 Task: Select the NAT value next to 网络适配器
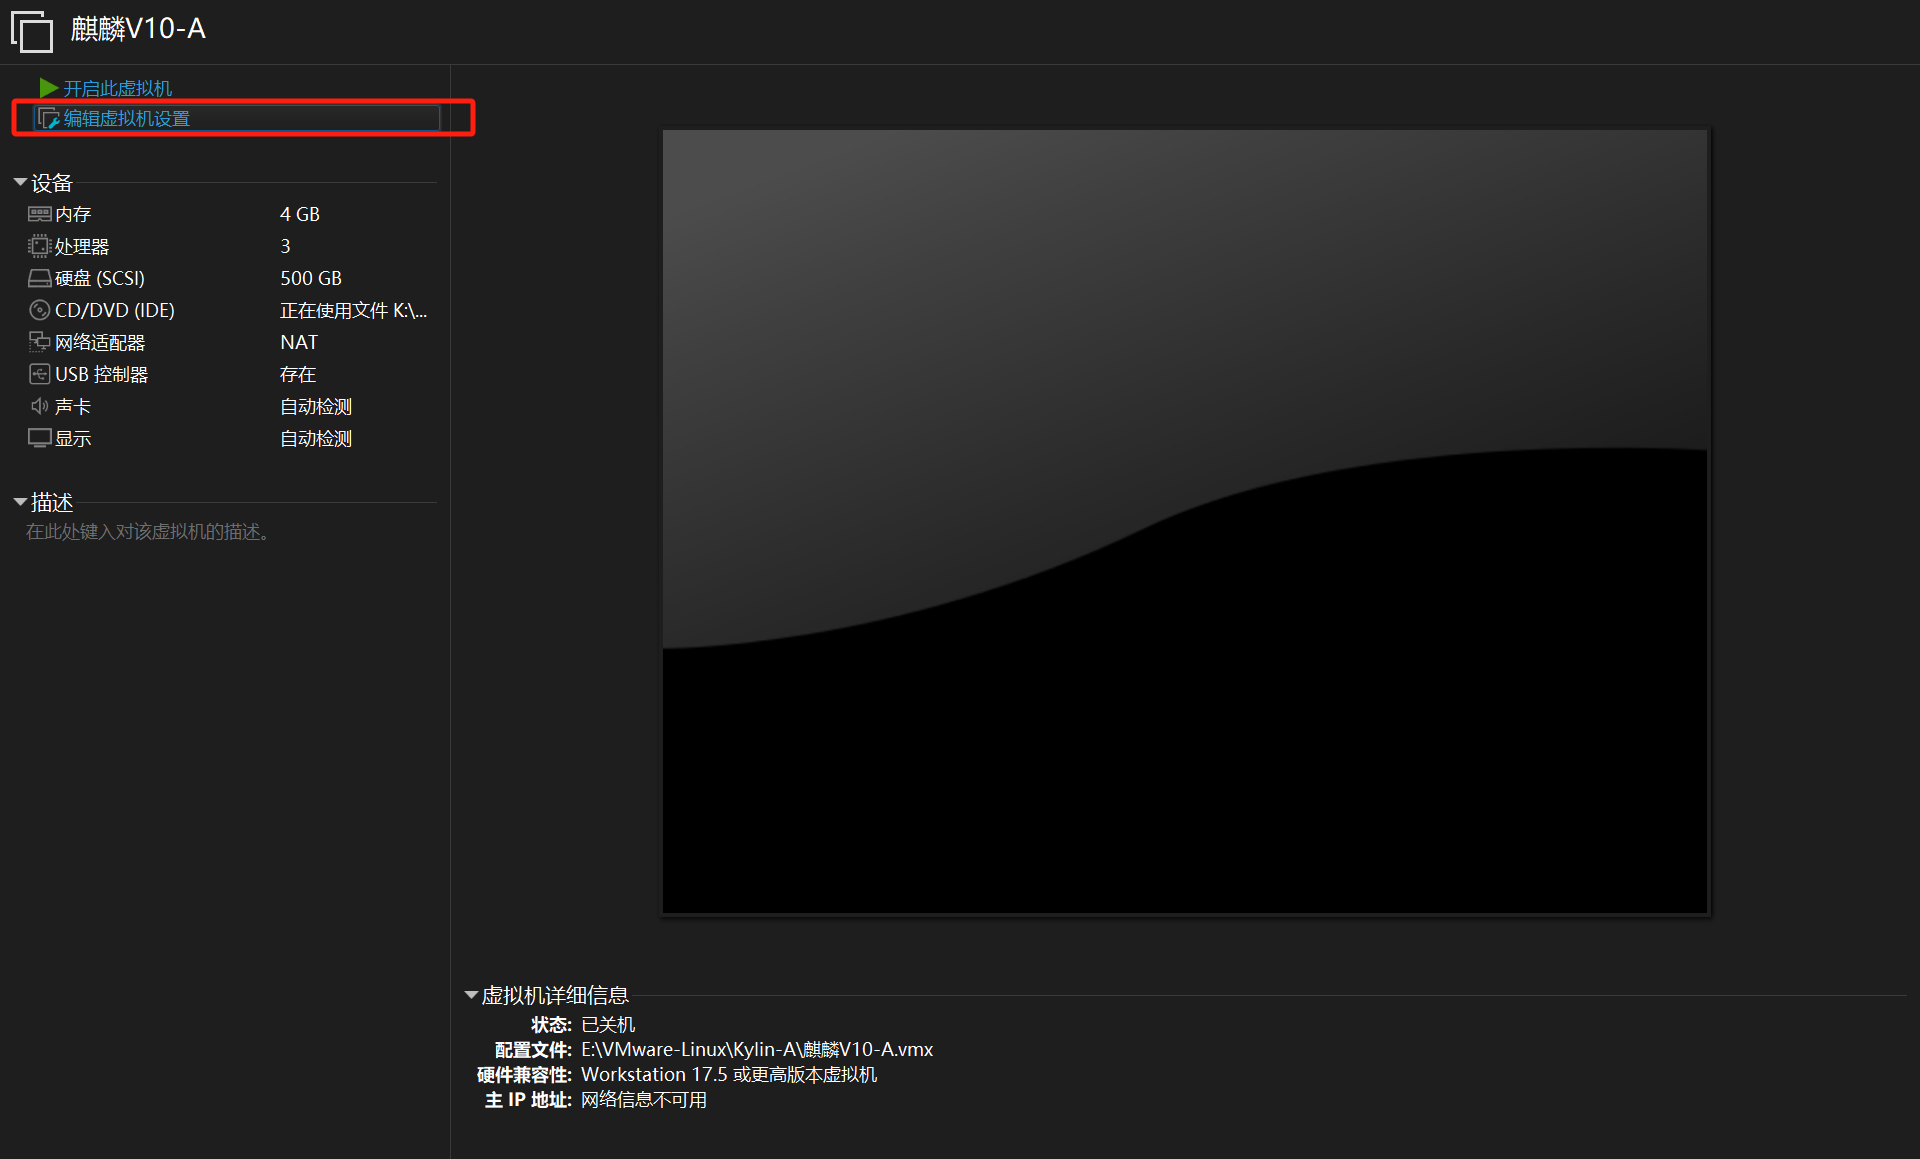[x=298, y=341]
